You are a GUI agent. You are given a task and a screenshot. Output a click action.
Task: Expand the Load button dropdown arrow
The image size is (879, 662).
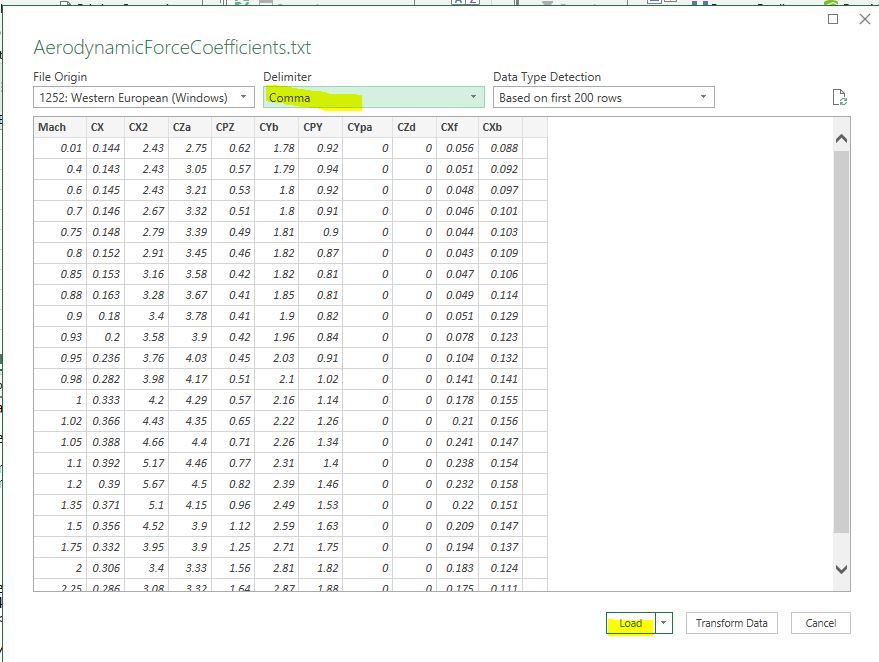point(665,623)
